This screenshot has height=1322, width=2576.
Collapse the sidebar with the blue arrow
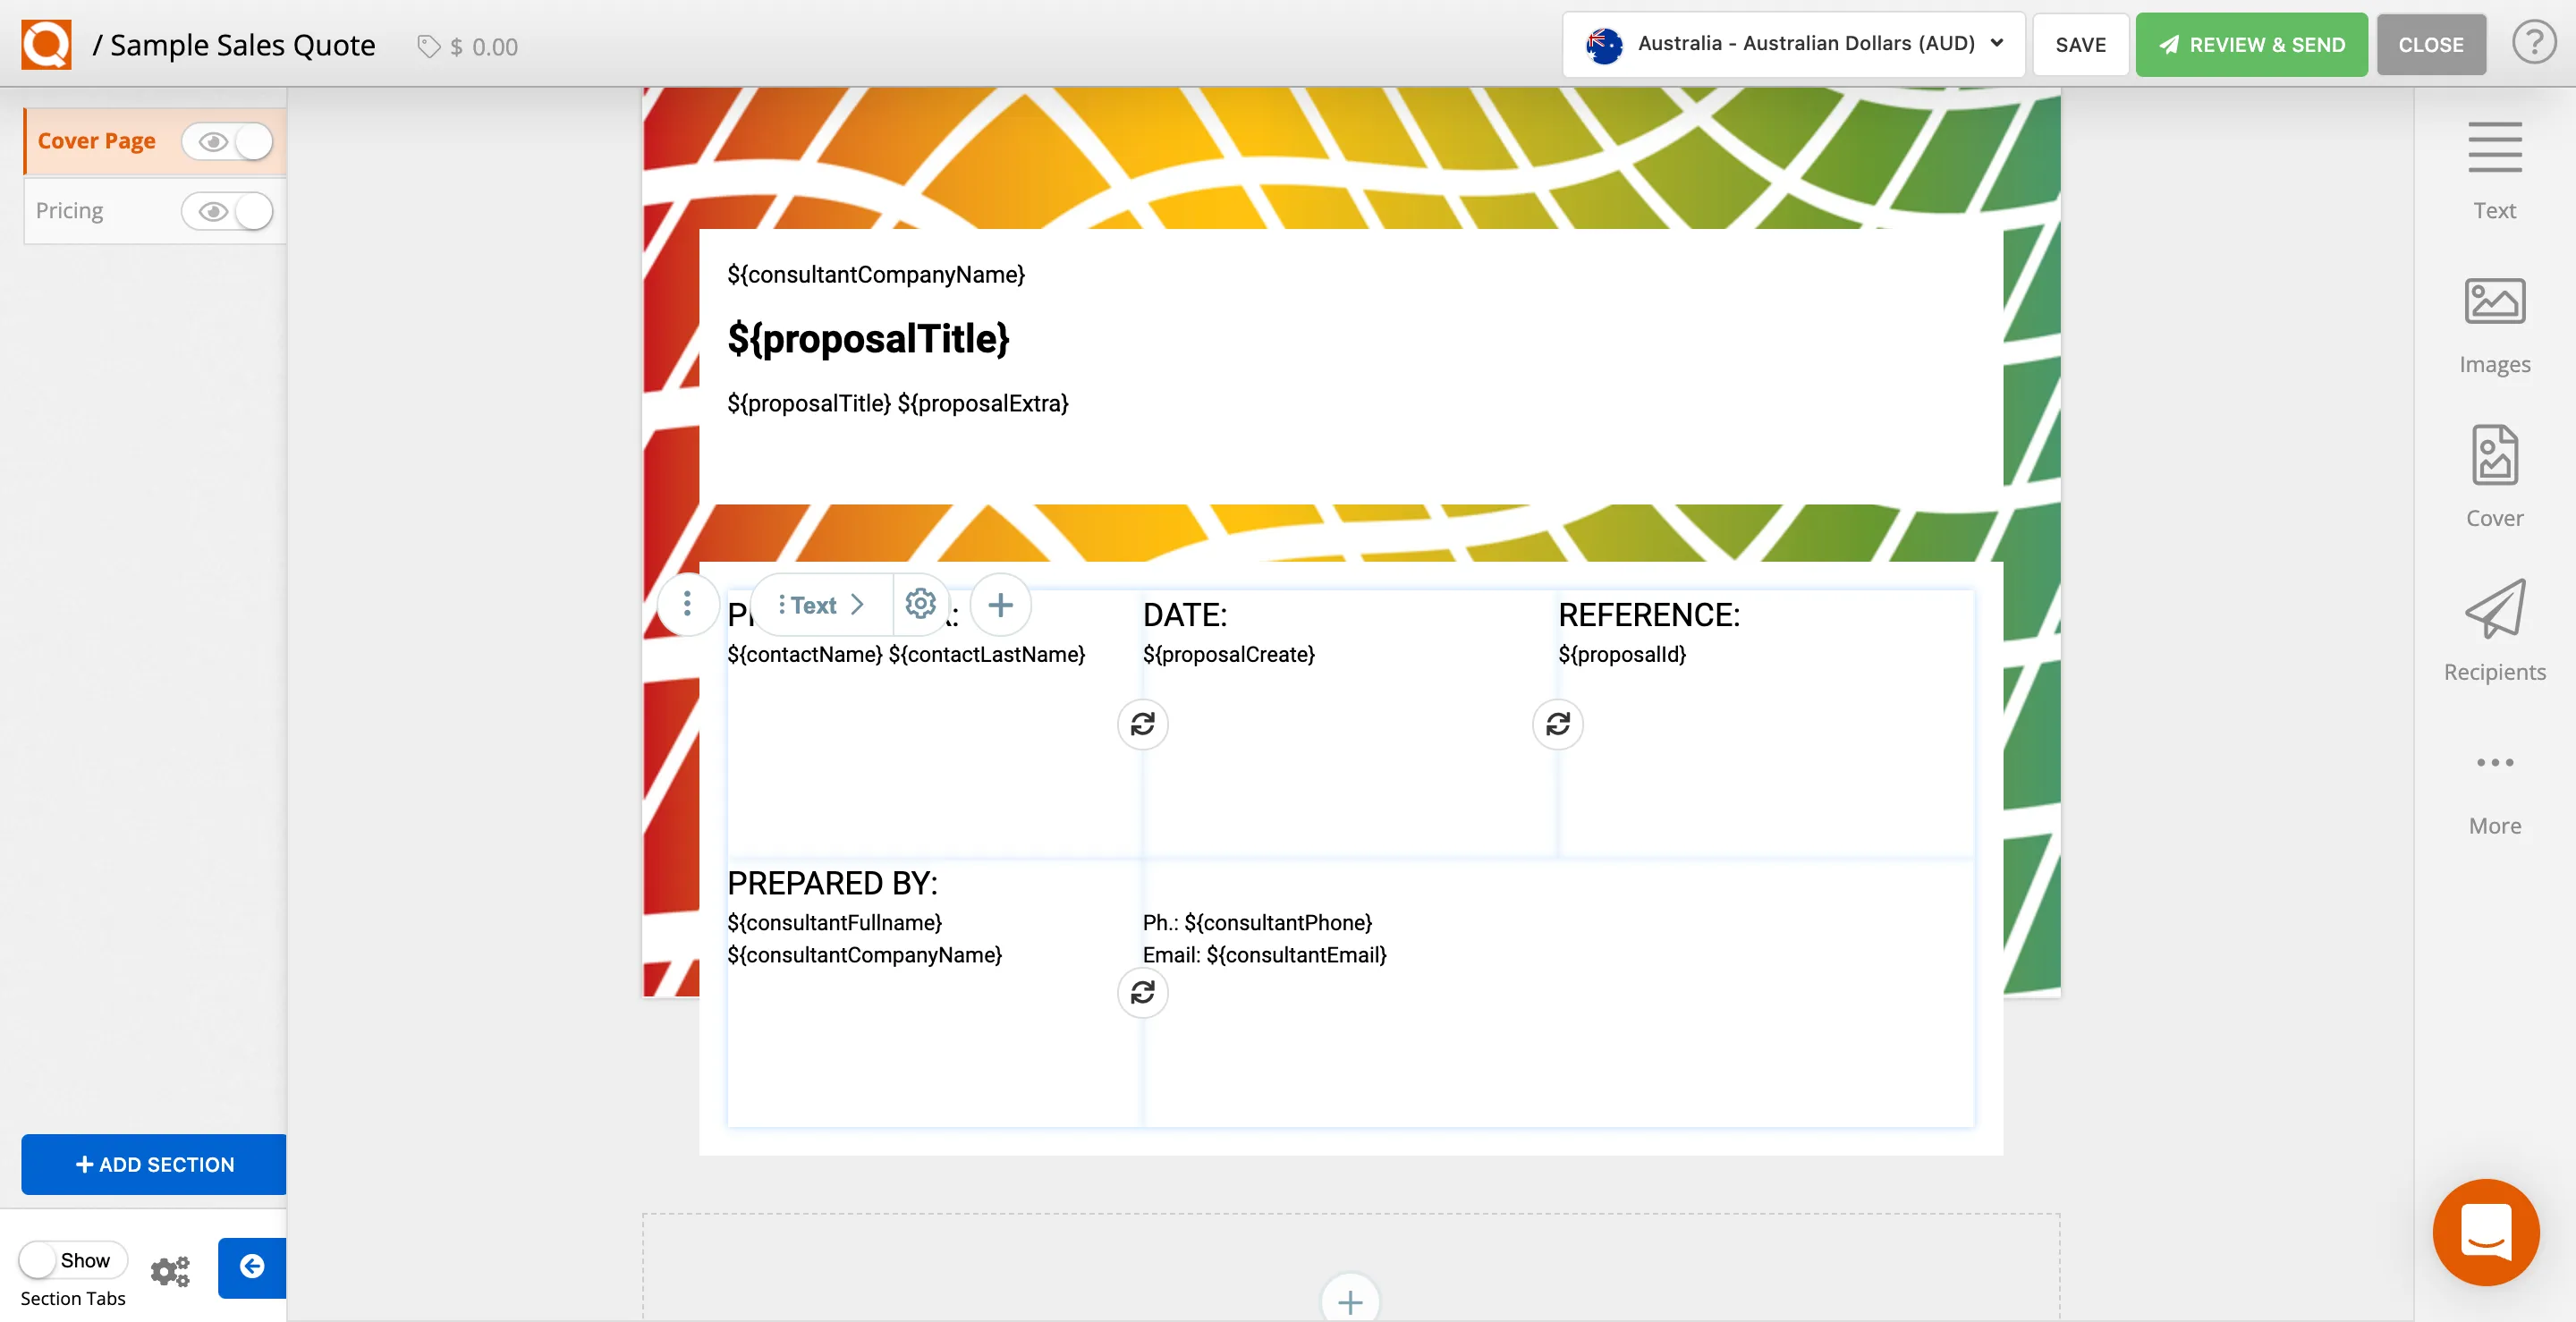[251, 1268]
